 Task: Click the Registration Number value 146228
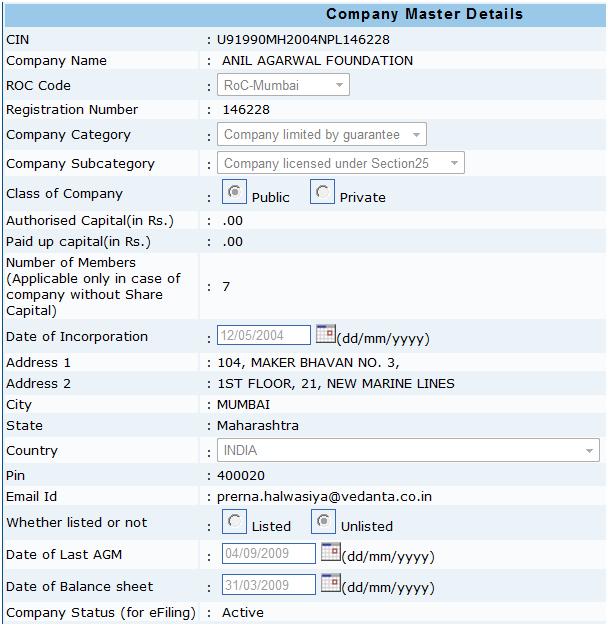click(246, 110)
